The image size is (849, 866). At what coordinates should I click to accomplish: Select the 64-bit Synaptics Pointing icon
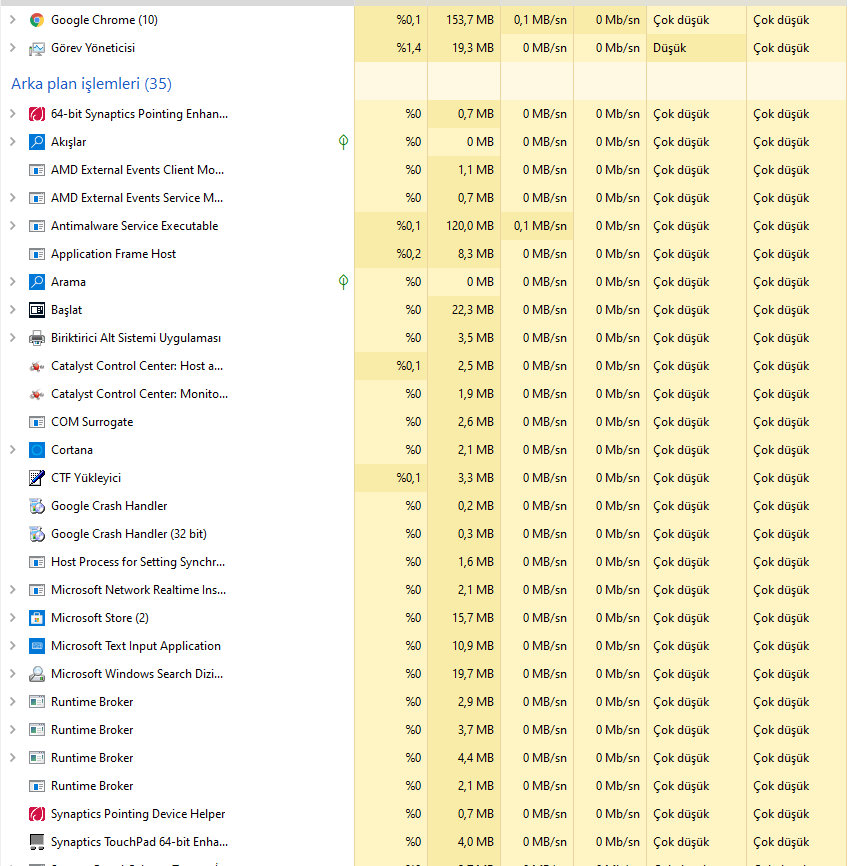click(x=36, y=114)
